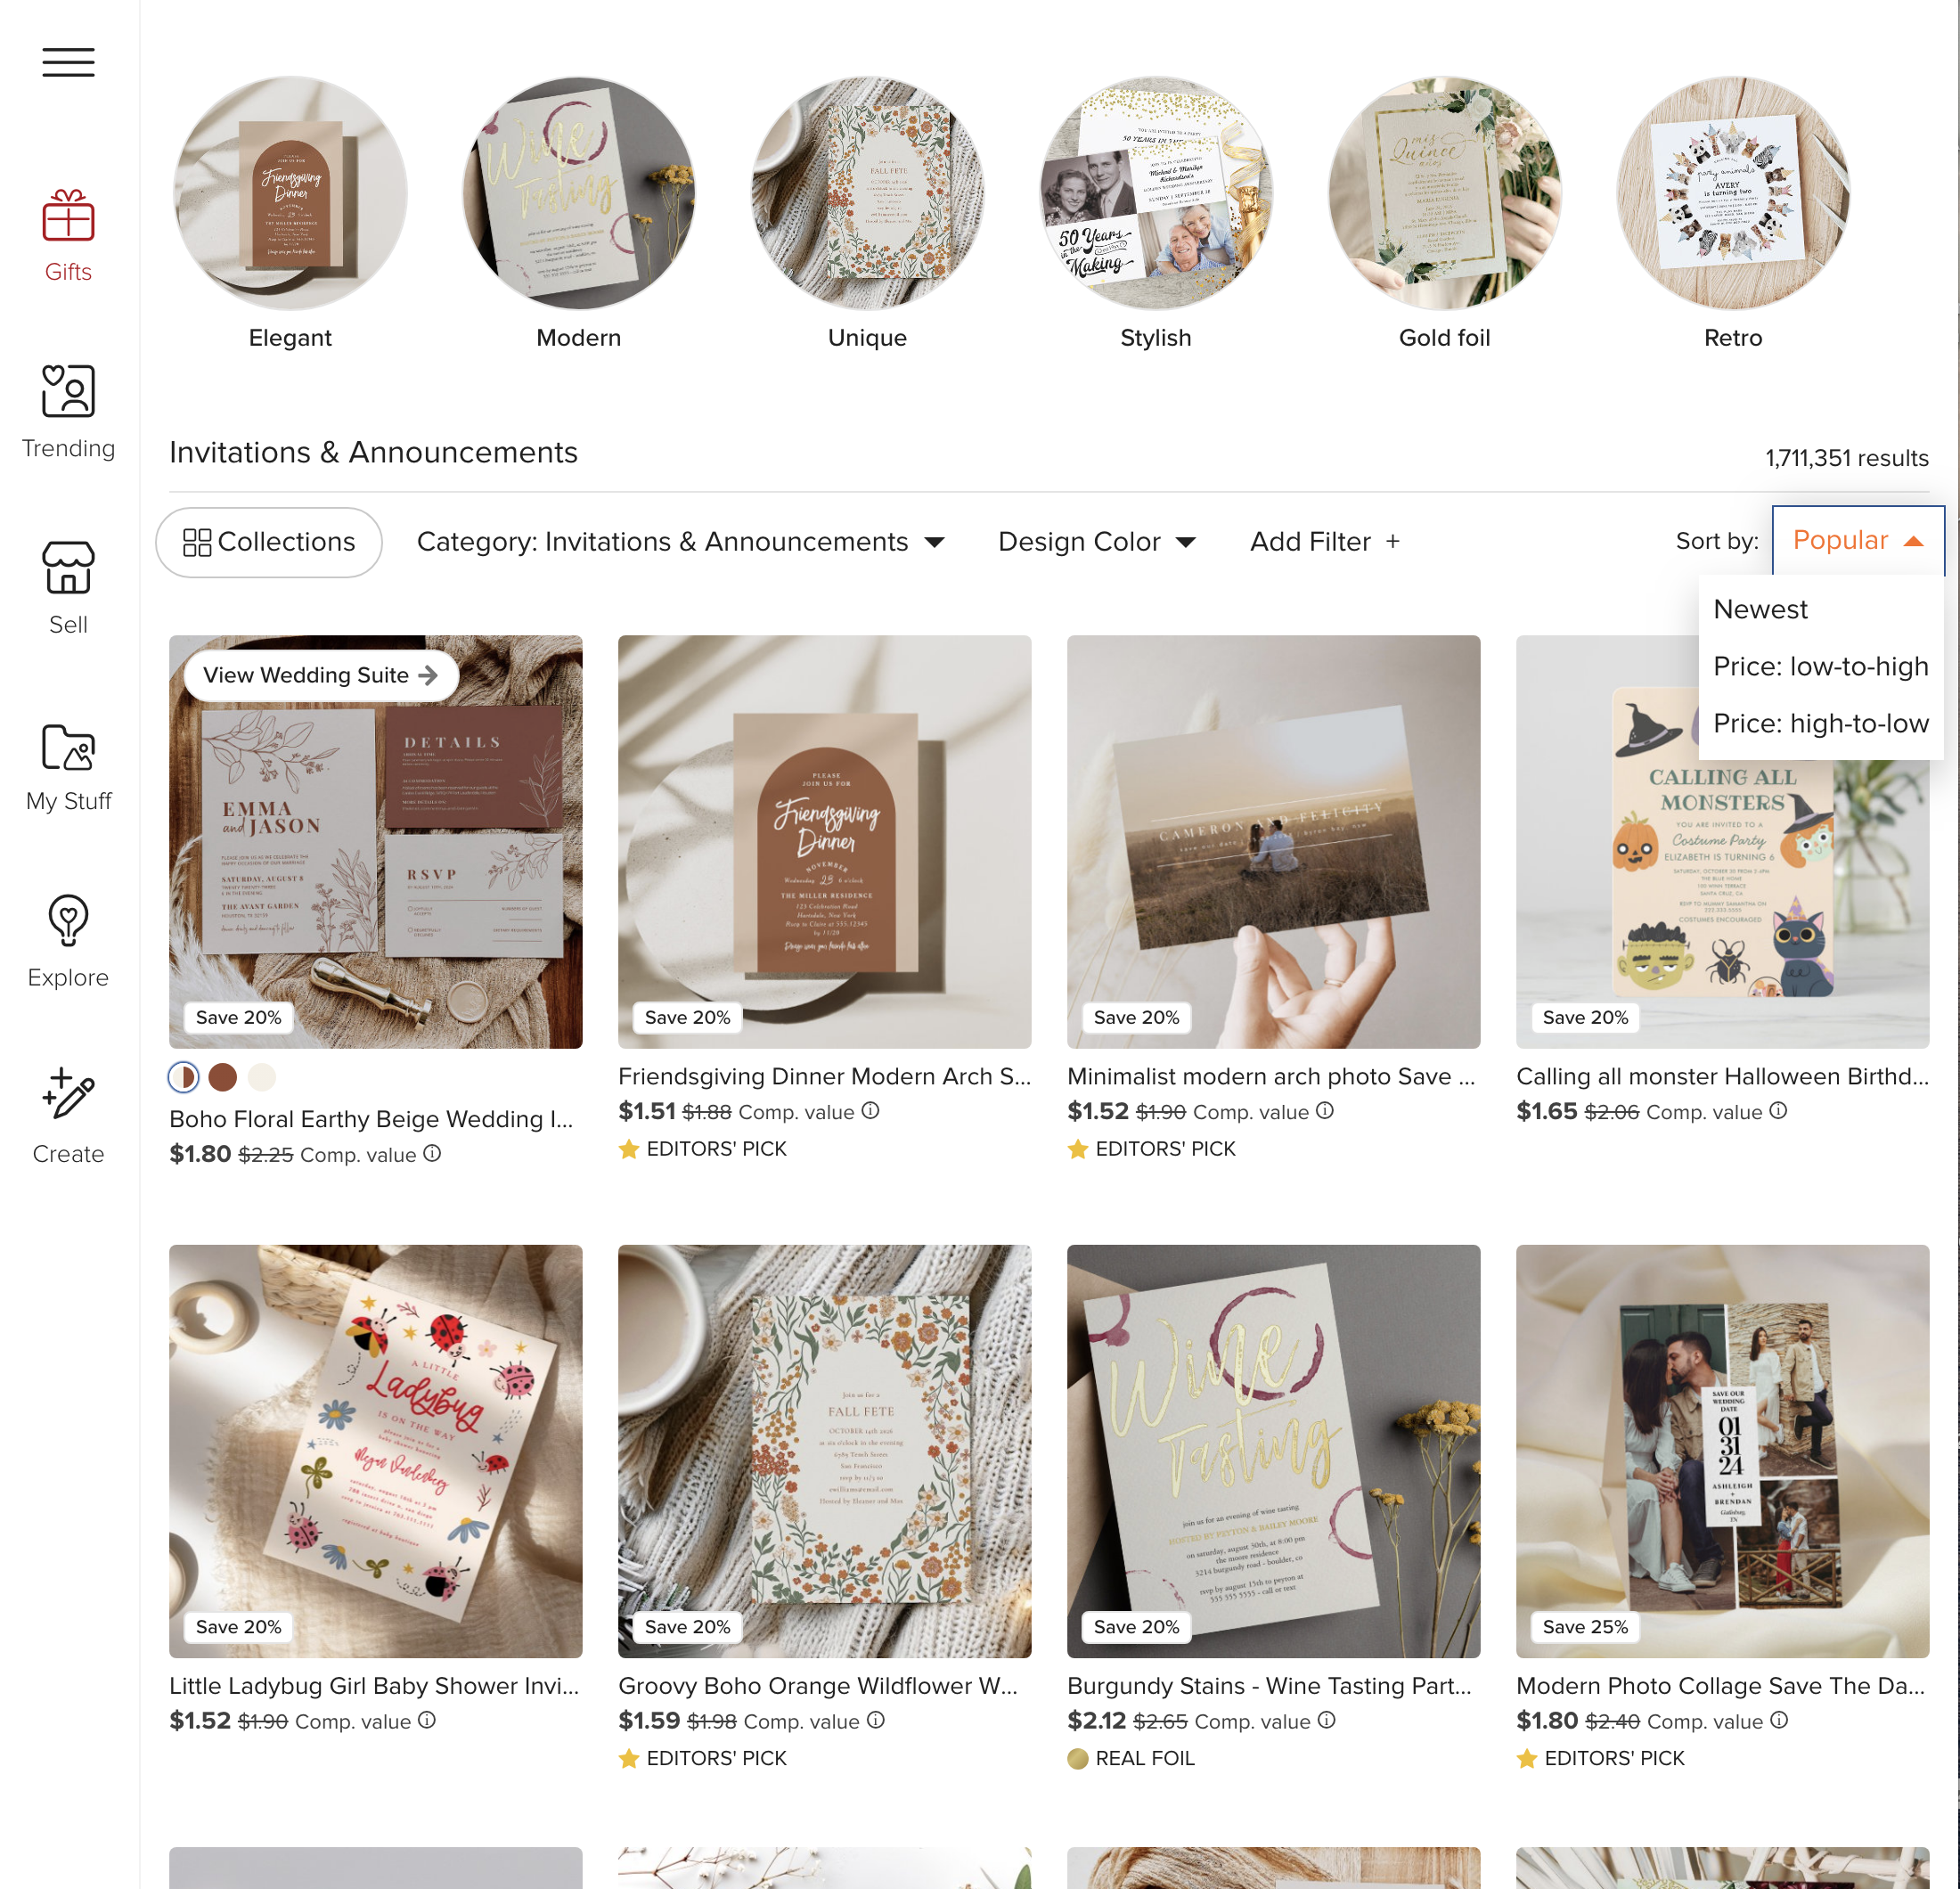Select the two-tone beige color swatch
The width and height of the screenshot is (1960, 1889).
pos(183,1077)
